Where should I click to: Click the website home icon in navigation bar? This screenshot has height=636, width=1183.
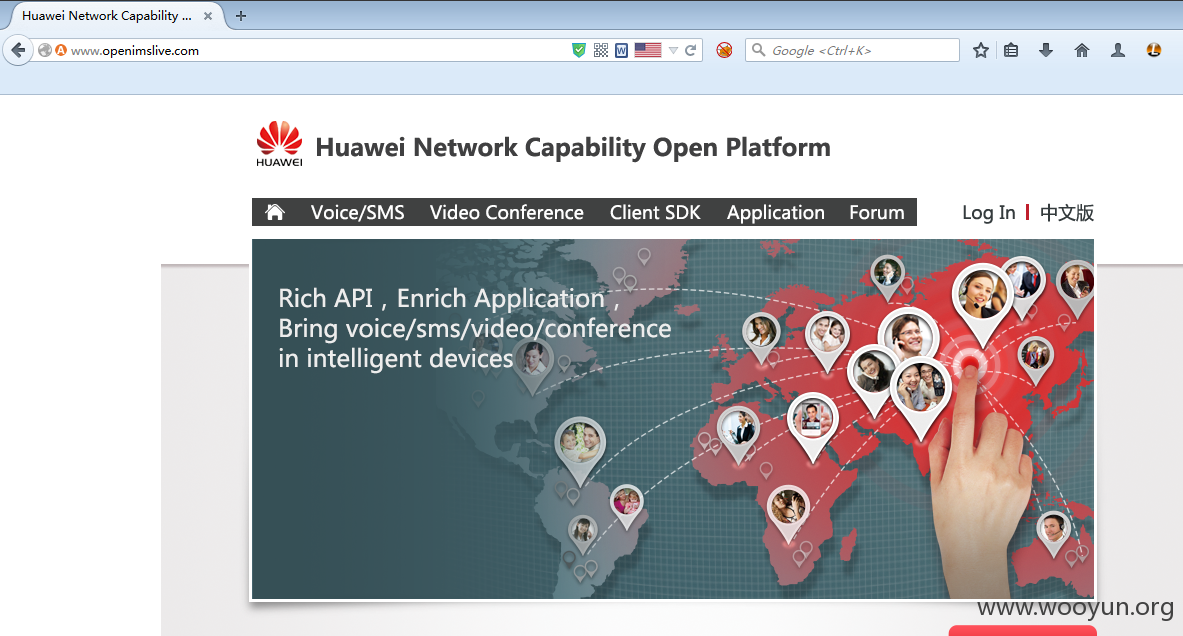coord(275,212)
